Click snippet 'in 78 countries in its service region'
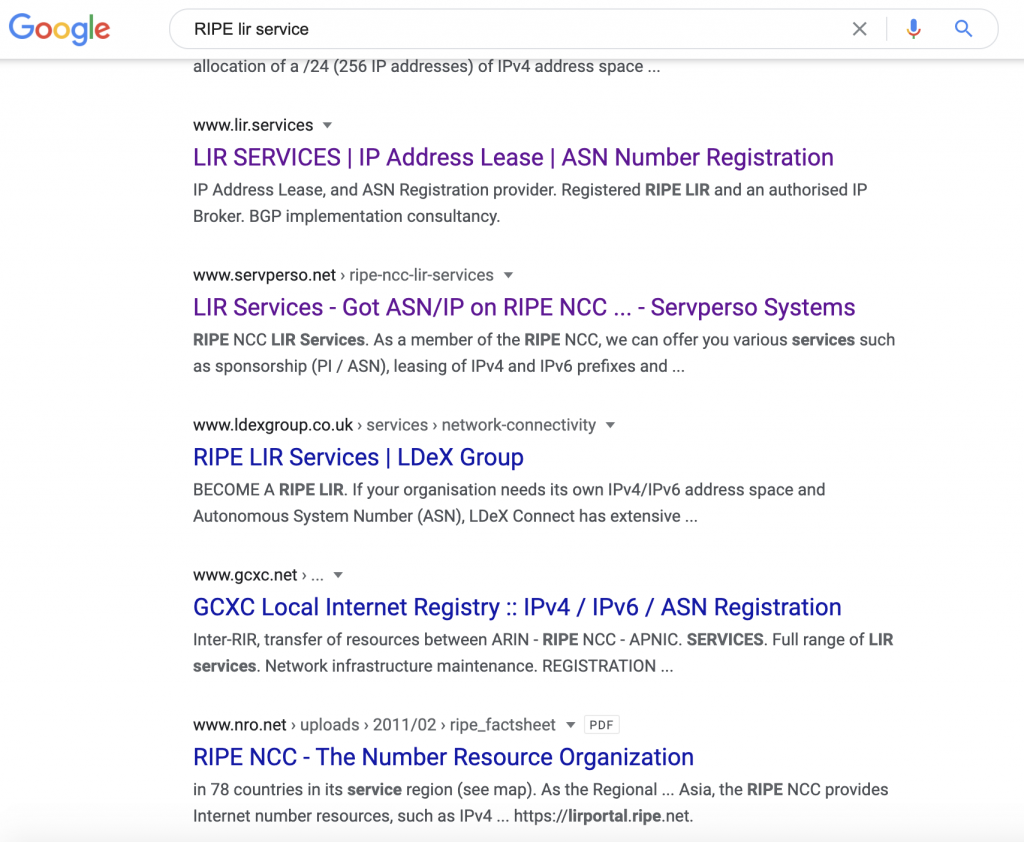The width and height of the screenshot is (1024, 842). pos(541,803)
